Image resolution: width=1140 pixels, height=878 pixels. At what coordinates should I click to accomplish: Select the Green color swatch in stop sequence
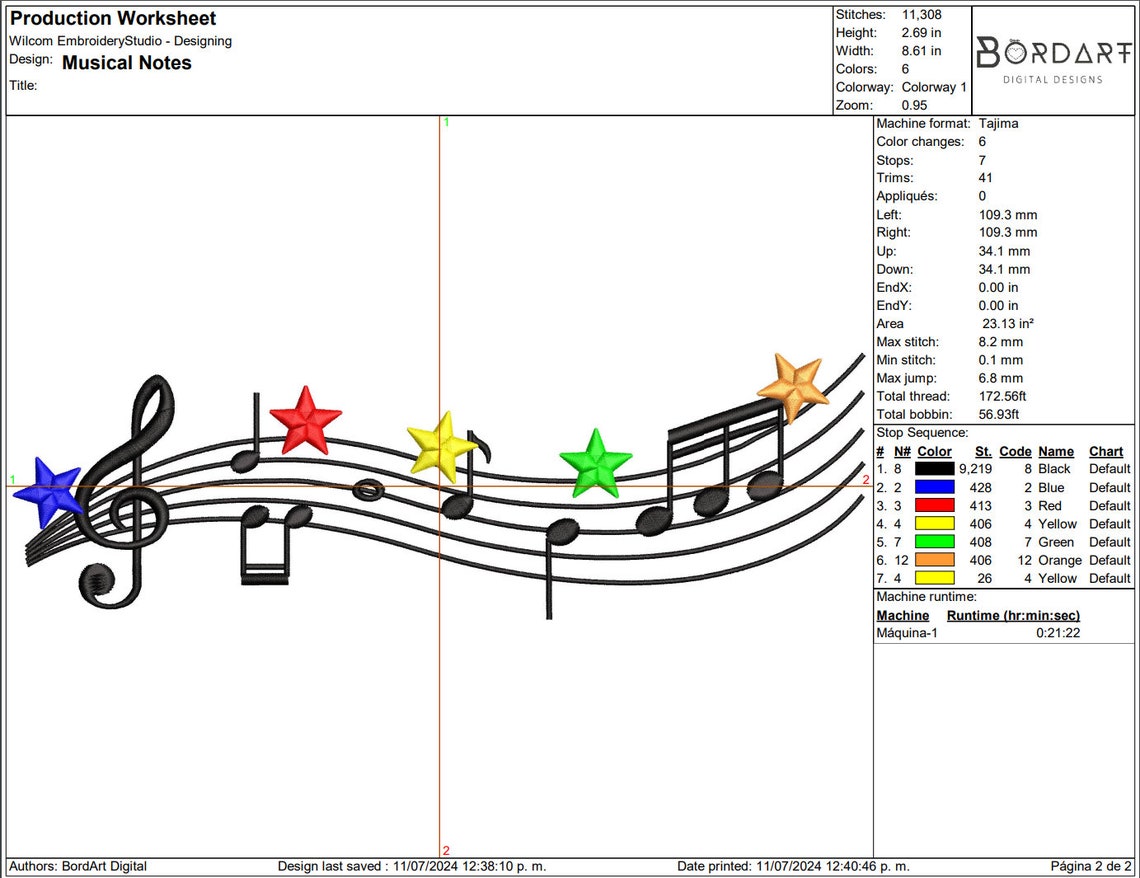934,541
